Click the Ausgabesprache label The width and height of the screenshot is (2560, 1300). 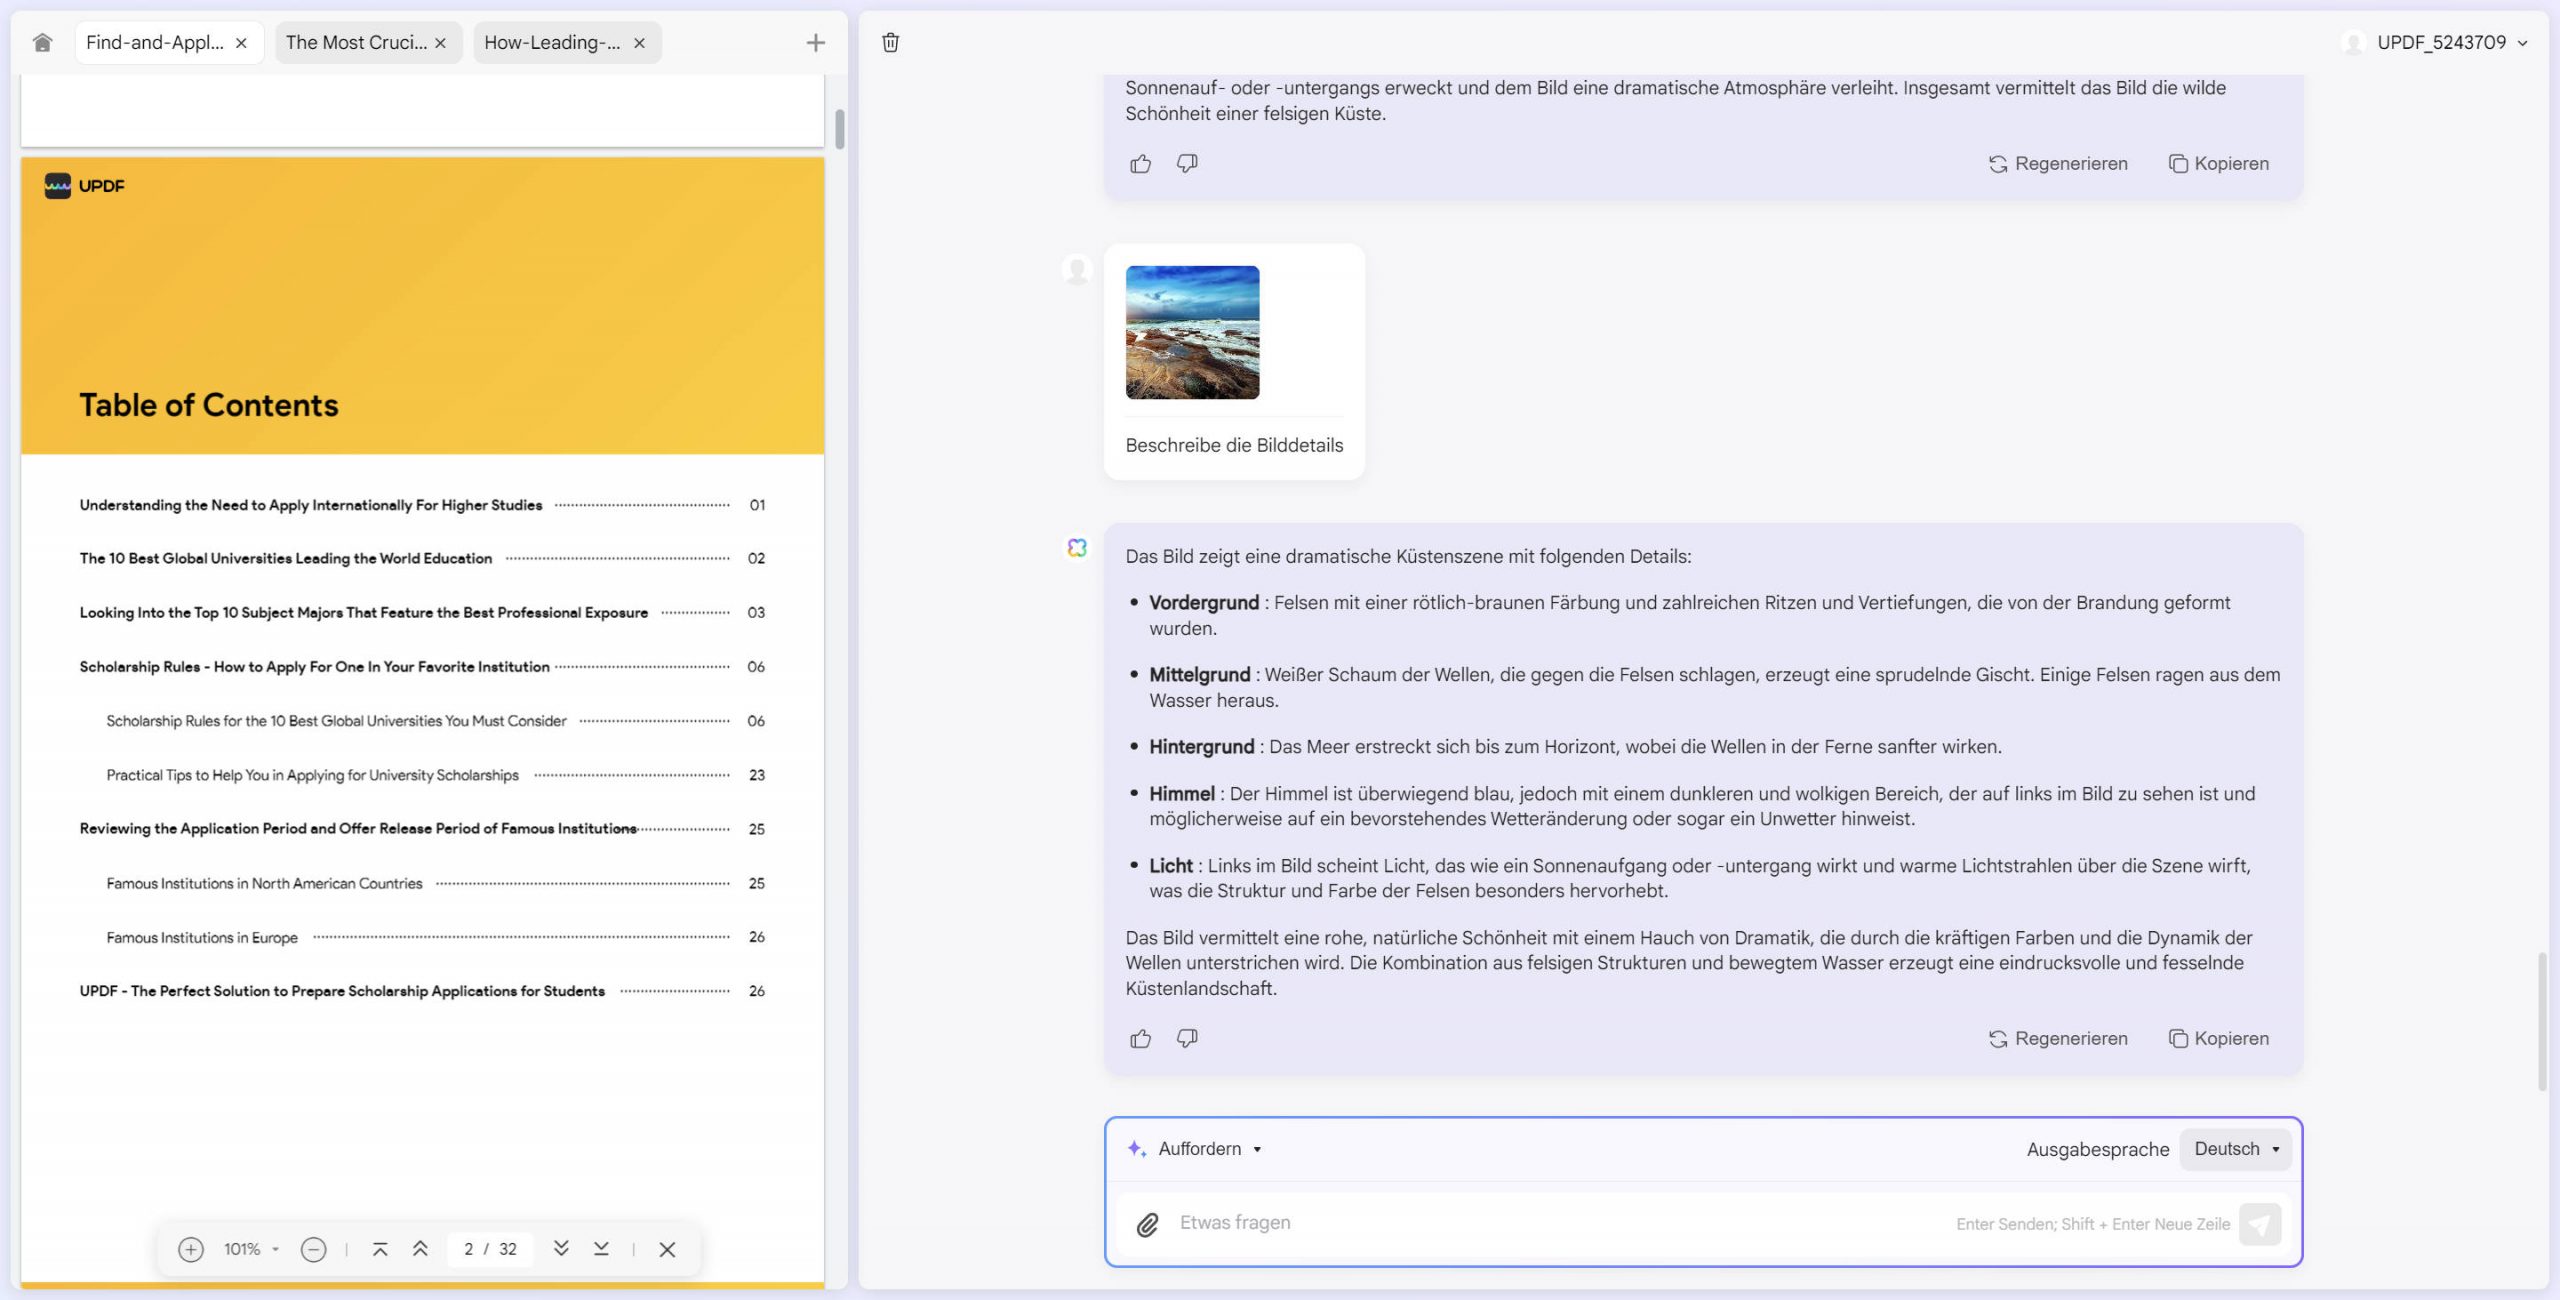click(x=2097, y=1150)
